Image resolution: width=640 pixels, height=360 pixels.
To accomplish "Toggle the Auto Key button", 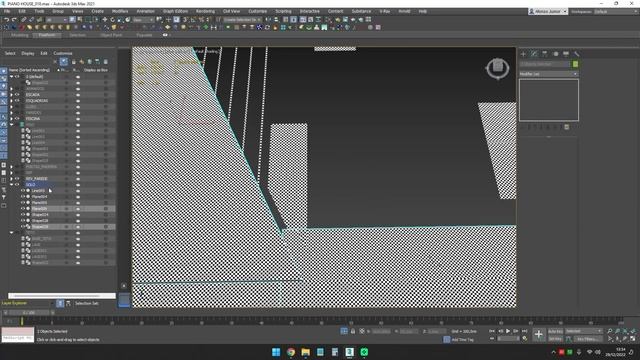I will (x=555, y=331).
